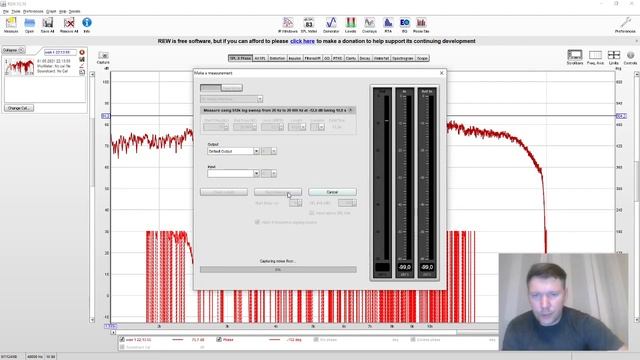Click Cancel in Make a measurement dialog
Screen dimensions: 640x360
(x=332, y=192)
